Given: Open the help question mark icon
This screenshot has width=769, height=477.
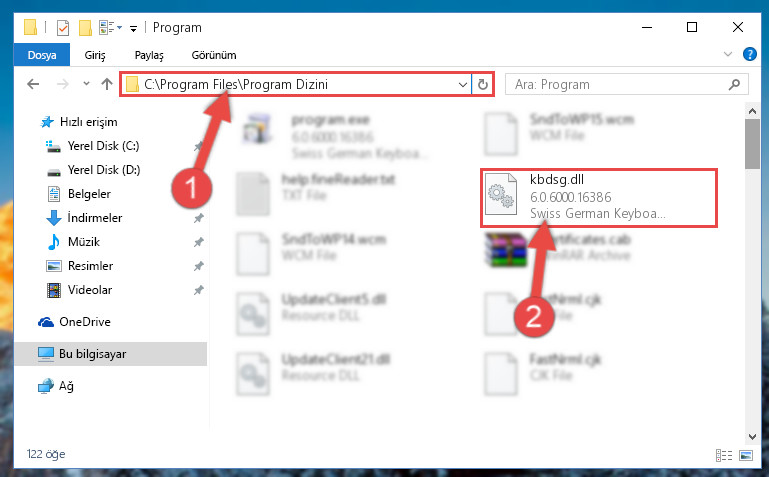Looking at the screenshot, I should [749, 54].
